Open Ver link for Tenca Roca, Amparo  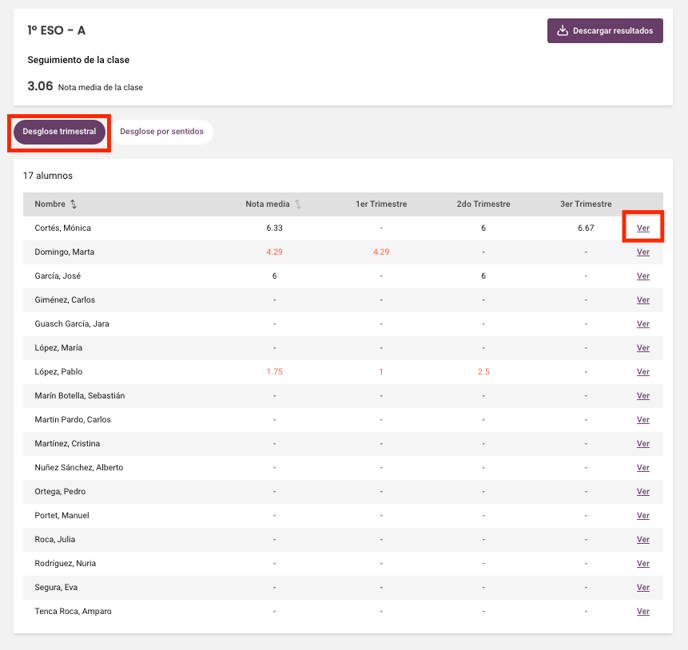[x=643, y=611]
